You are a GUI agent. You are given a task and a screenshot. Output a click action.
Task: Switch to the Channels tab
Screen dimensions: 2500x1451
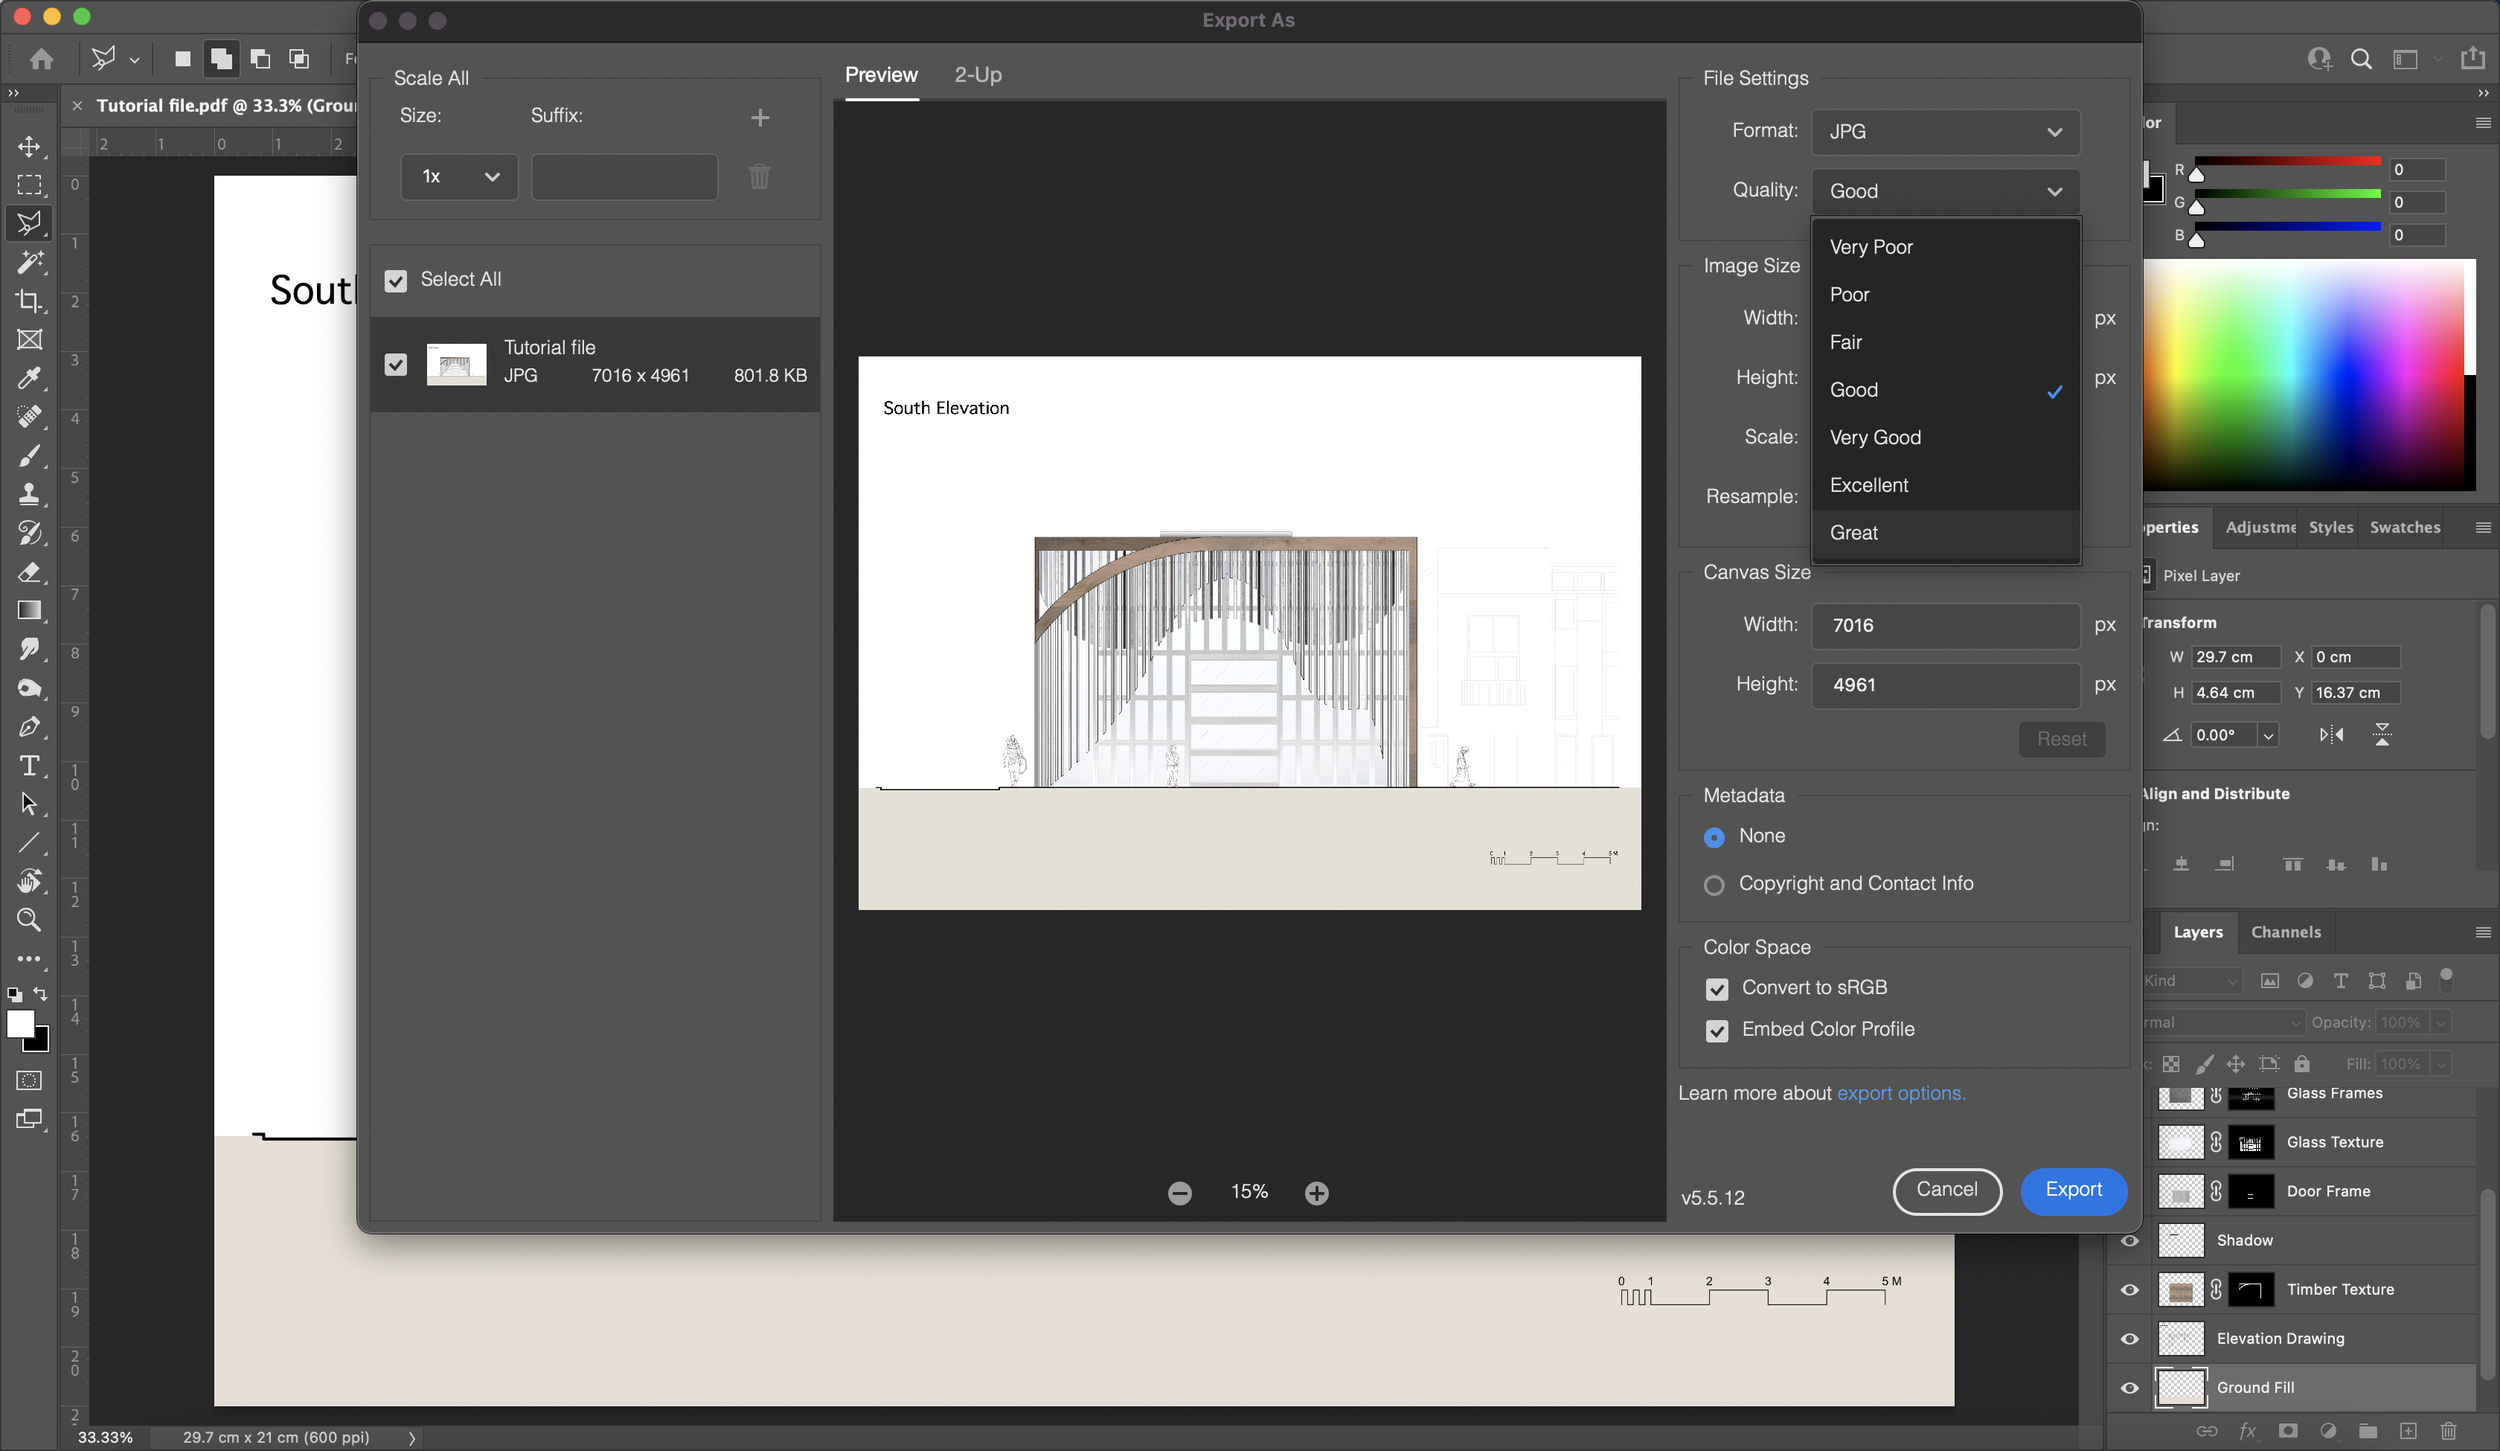(2286, 932)
